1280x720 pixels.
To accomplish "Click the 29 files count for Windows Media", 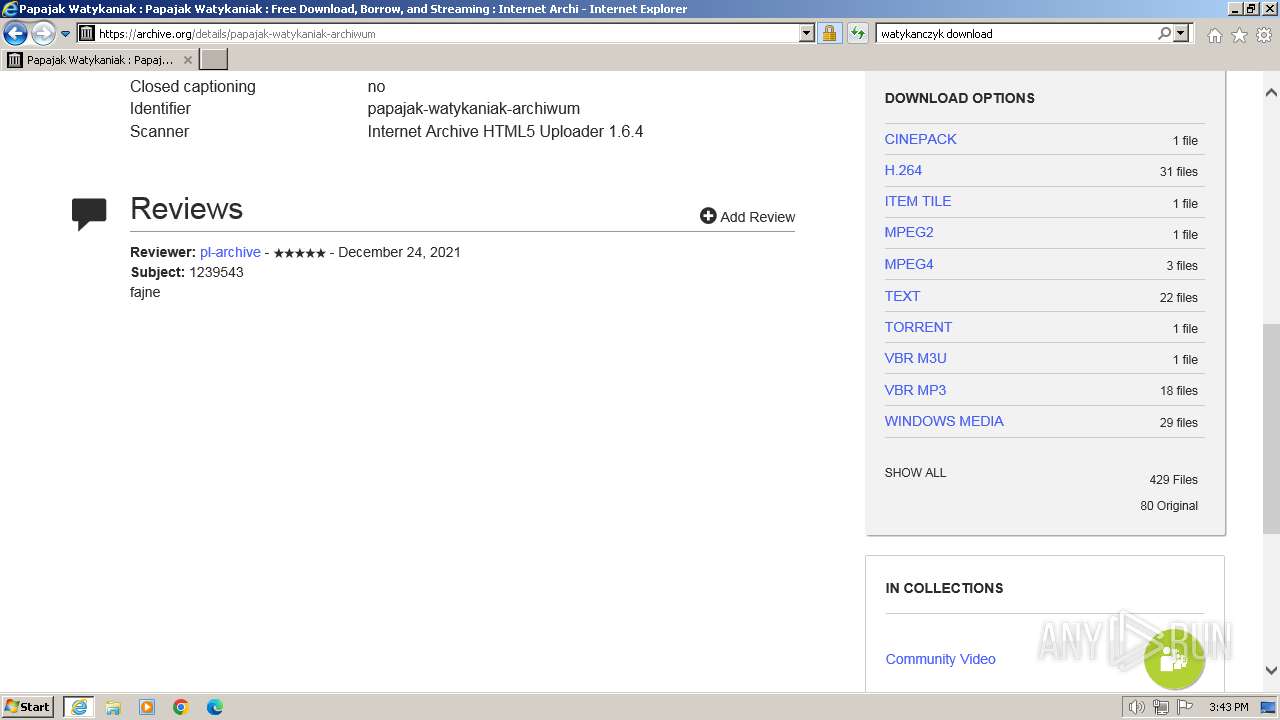I will click(1178, 423).
